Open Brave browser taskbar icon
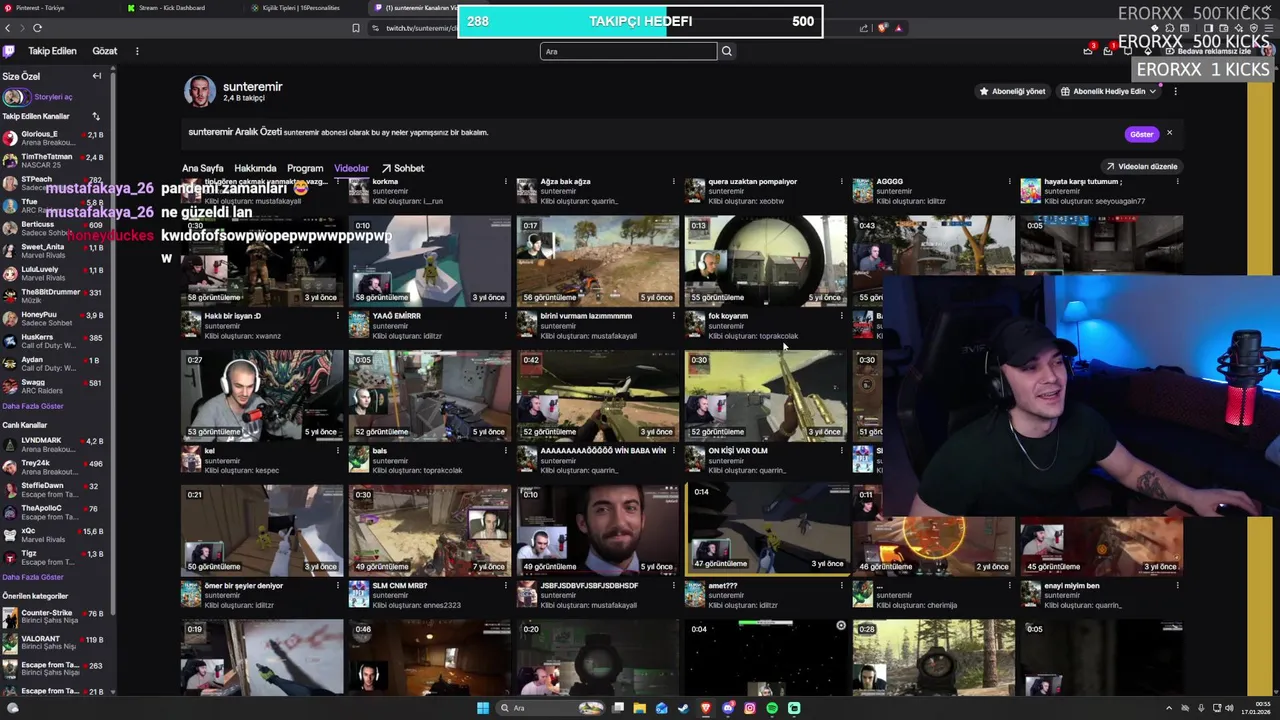The height and width of the screenshot is (720, 1280). point(706,708)
